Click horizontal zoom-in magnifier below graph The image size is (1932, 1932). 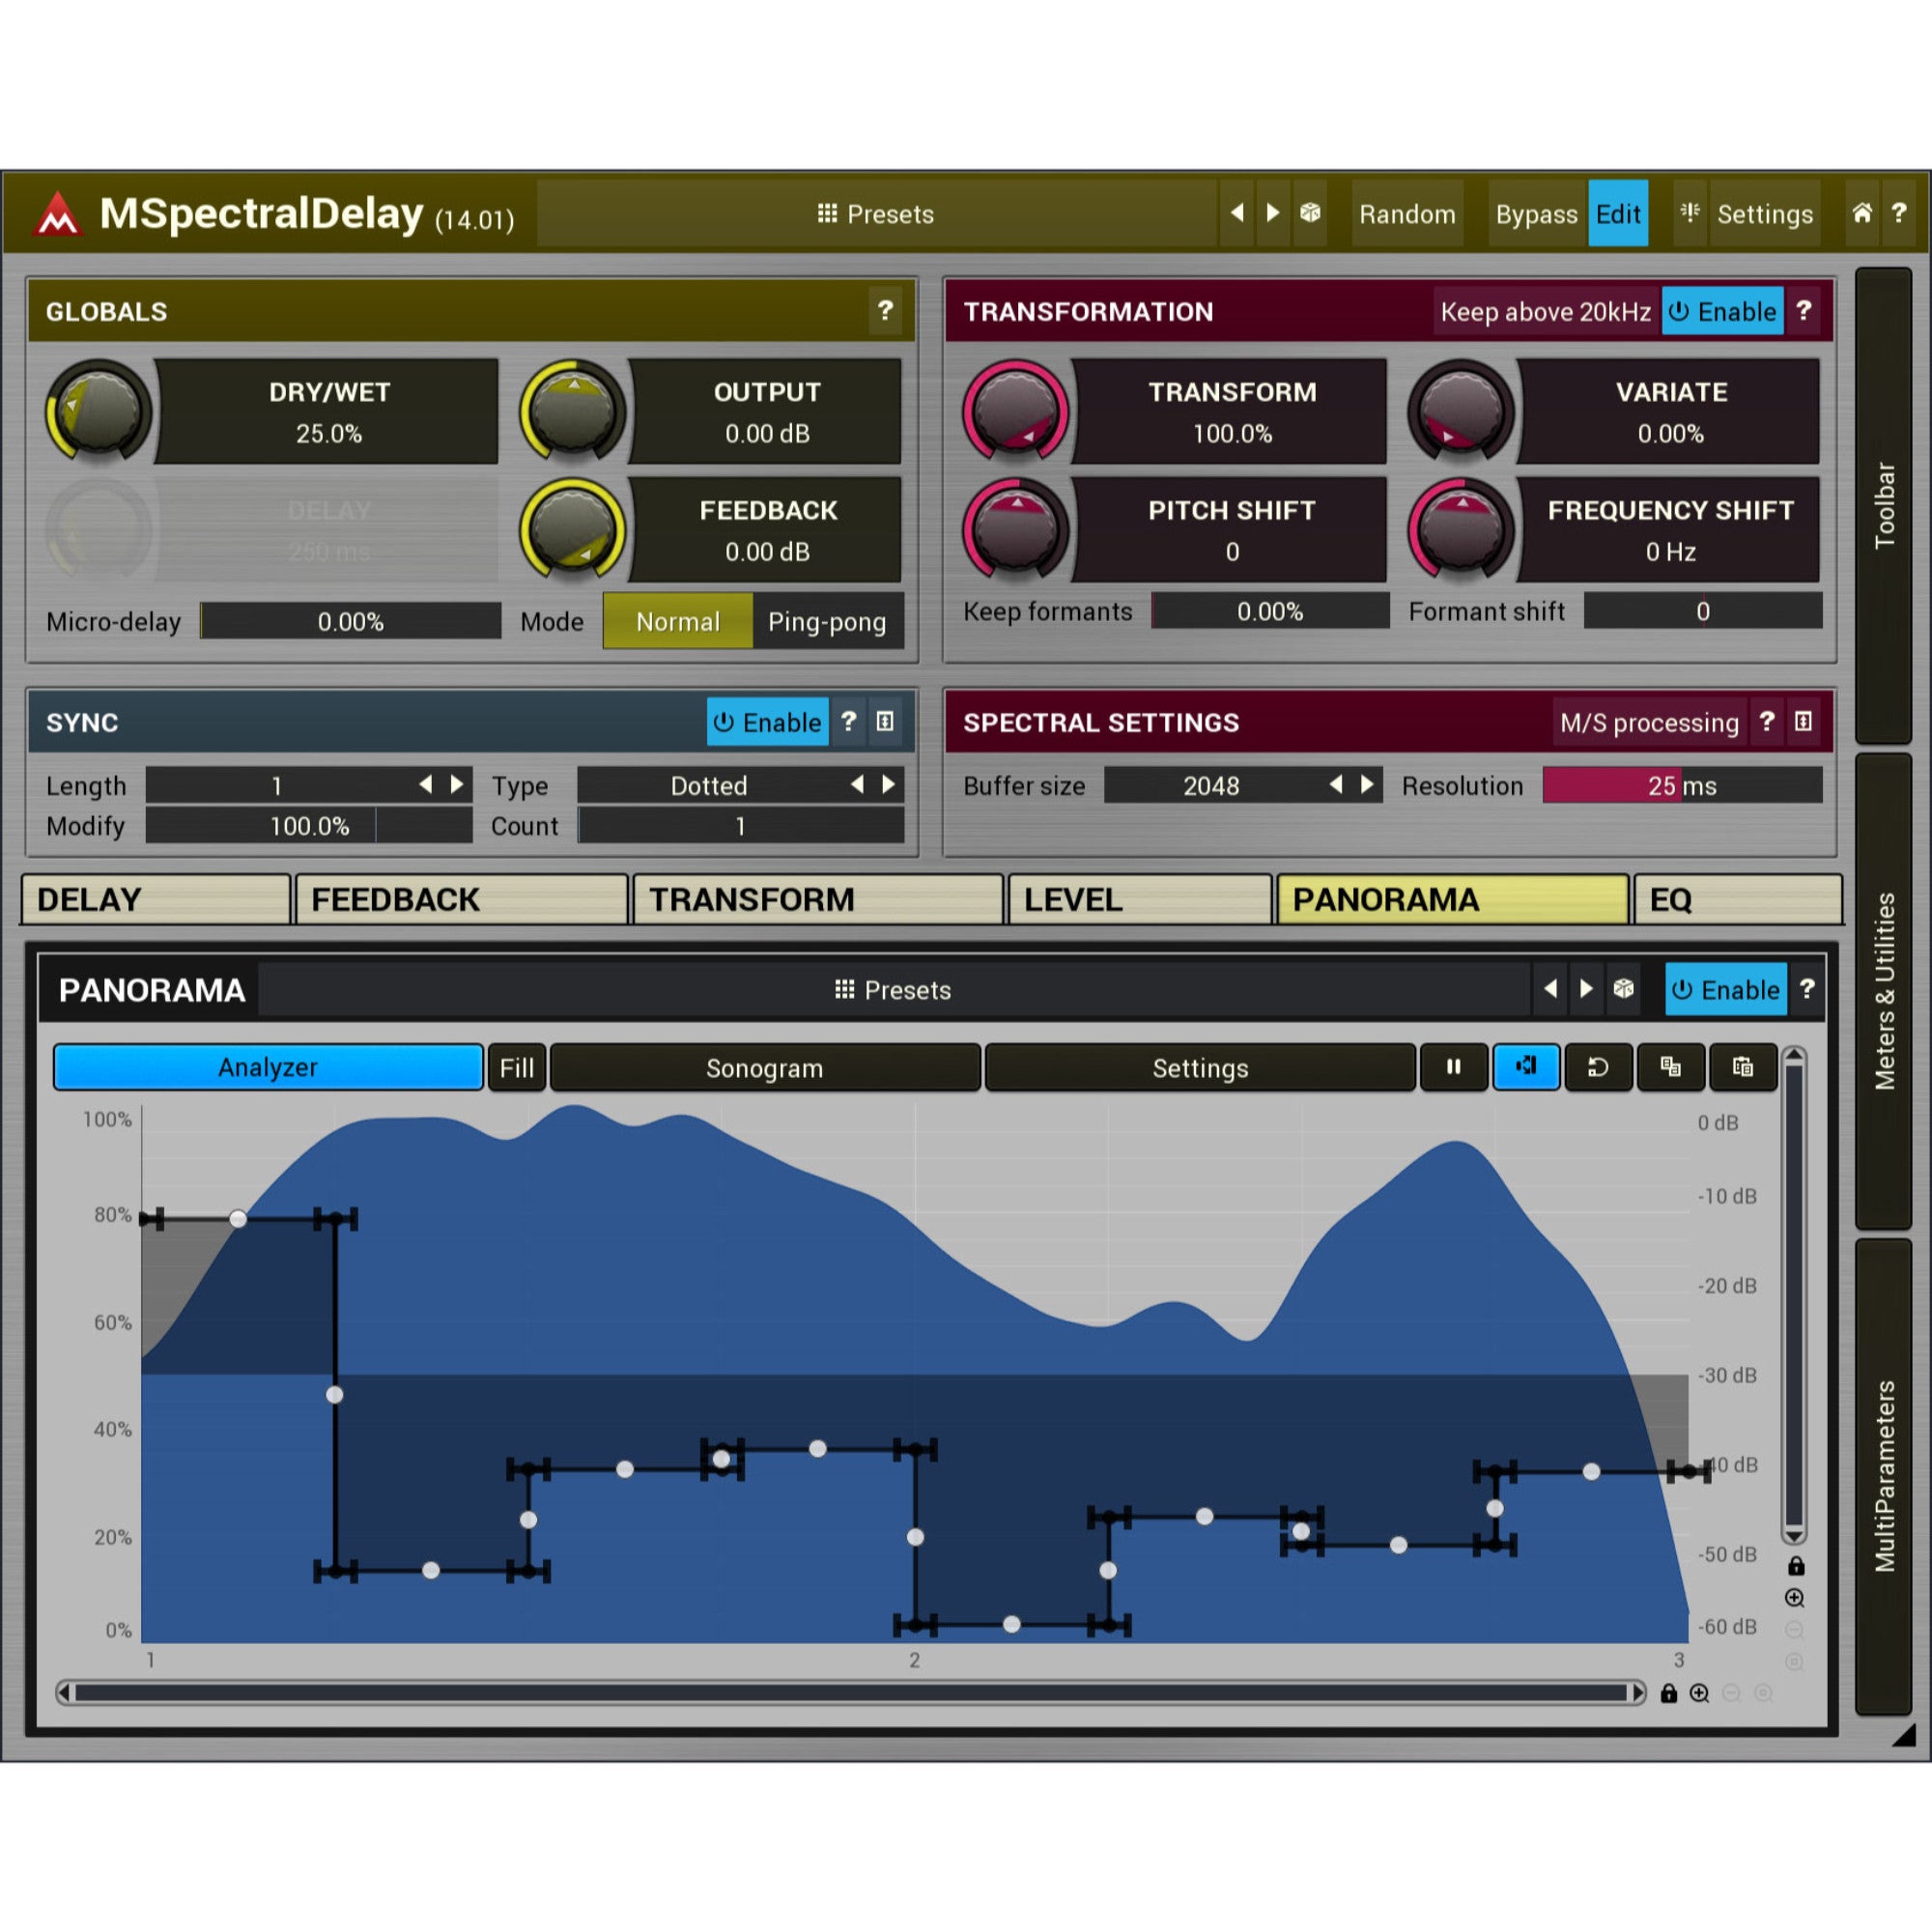[x=1699, y=1693]
